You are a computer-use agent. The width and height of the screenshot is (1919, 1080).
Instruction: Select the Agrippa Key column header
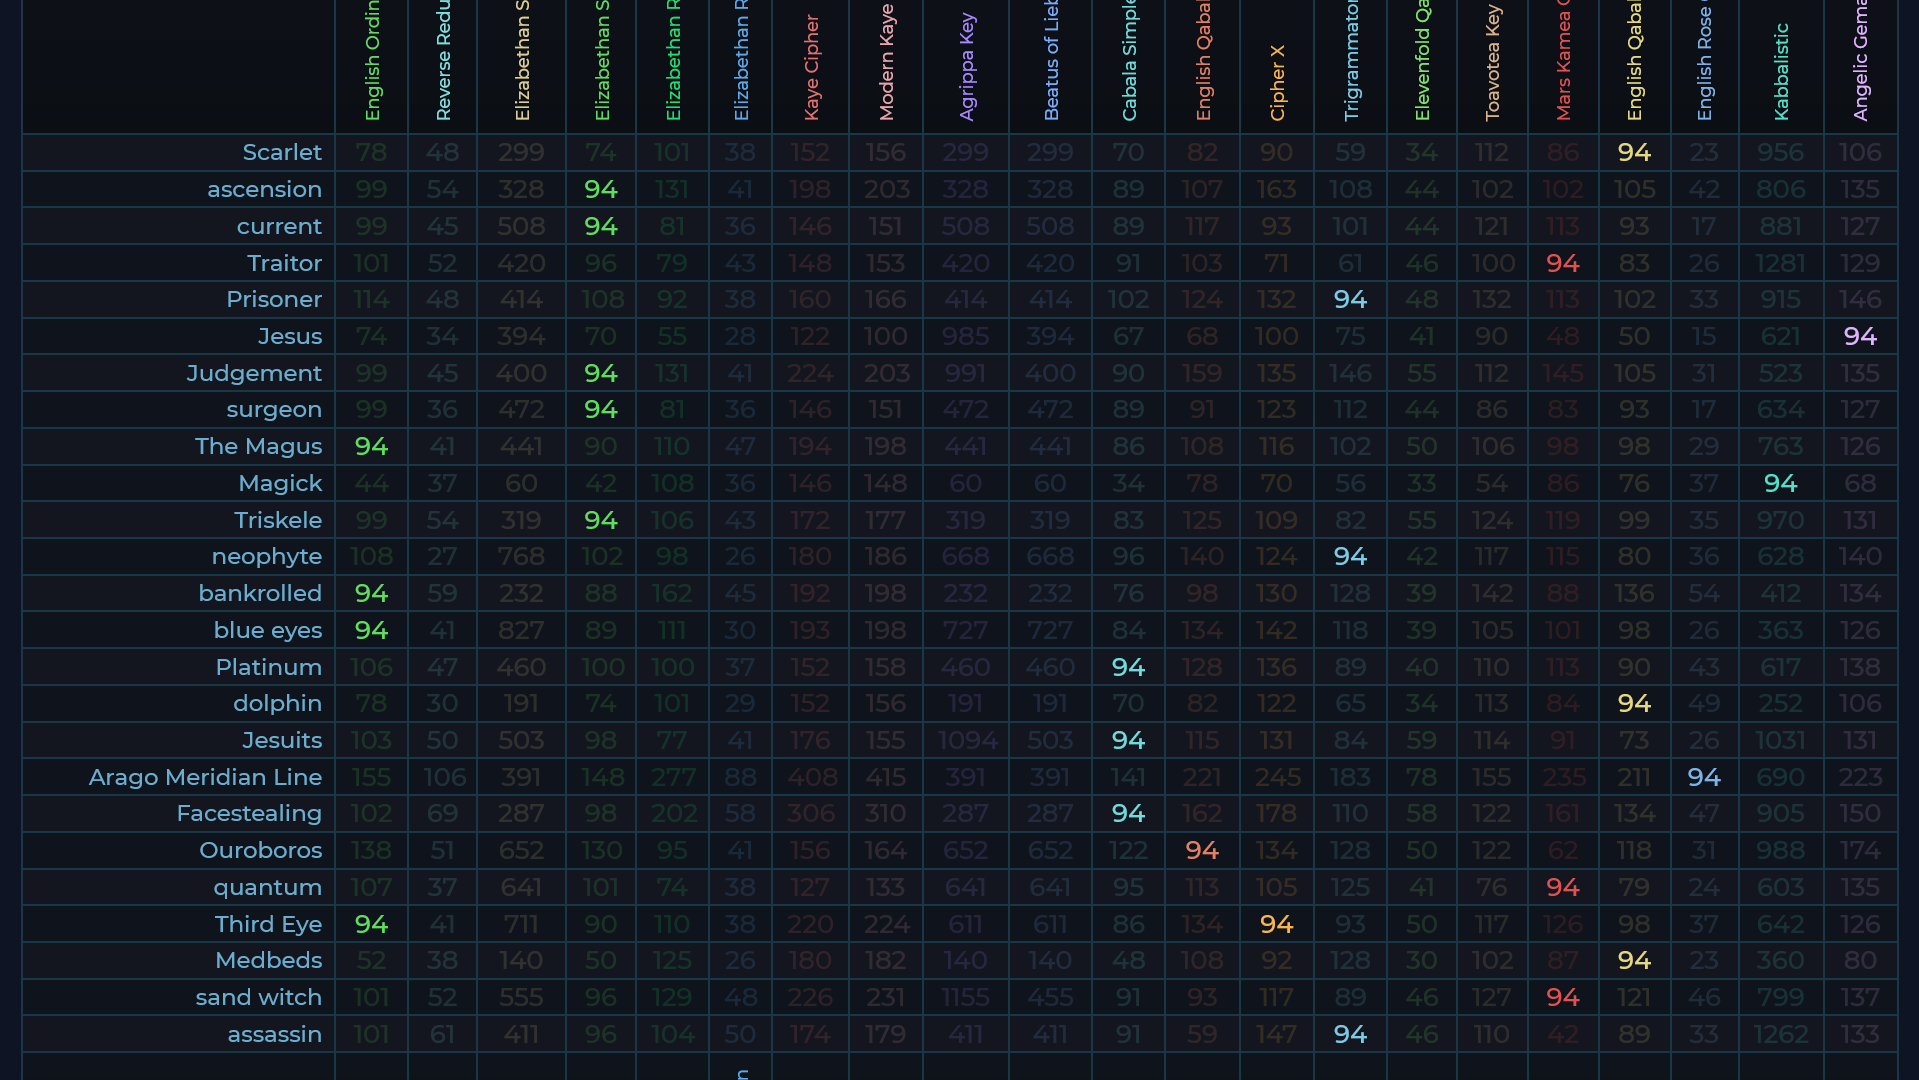coord(966,68)
